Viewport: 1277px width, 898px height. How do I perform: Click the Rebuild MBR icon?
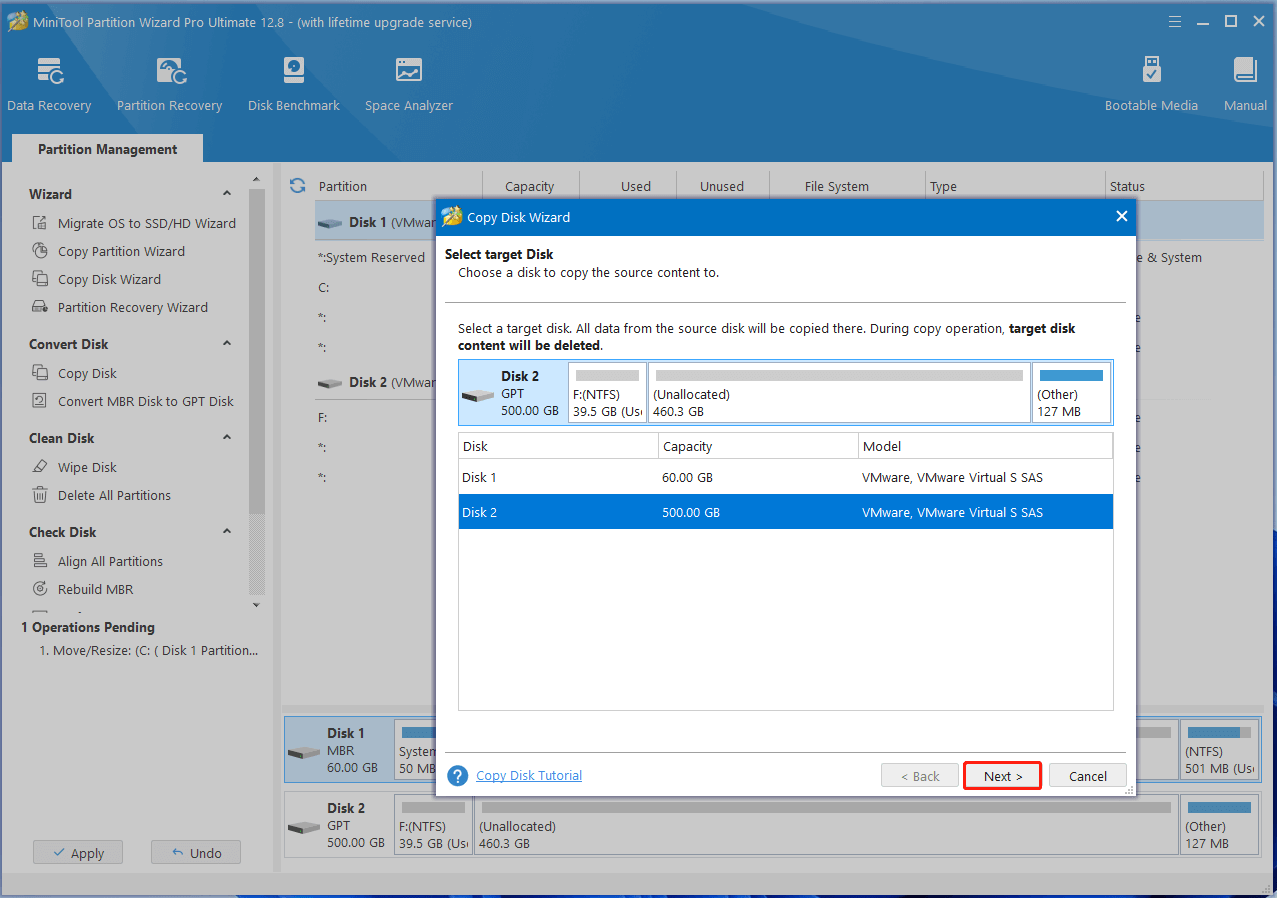point(40,589)
